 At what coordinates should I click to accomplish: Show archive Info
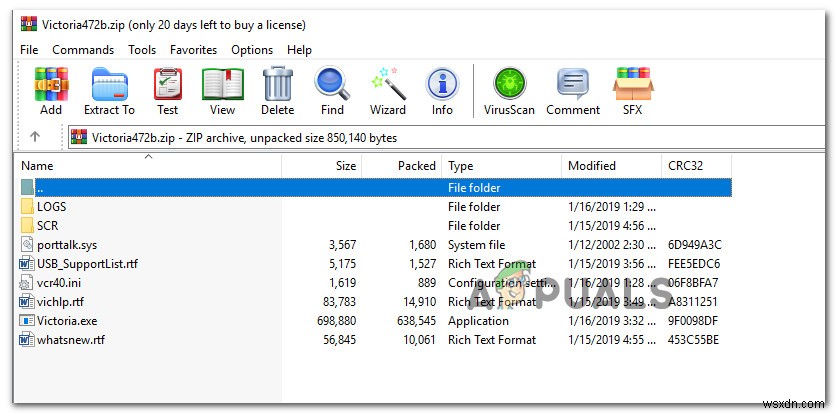coord(442,90)
